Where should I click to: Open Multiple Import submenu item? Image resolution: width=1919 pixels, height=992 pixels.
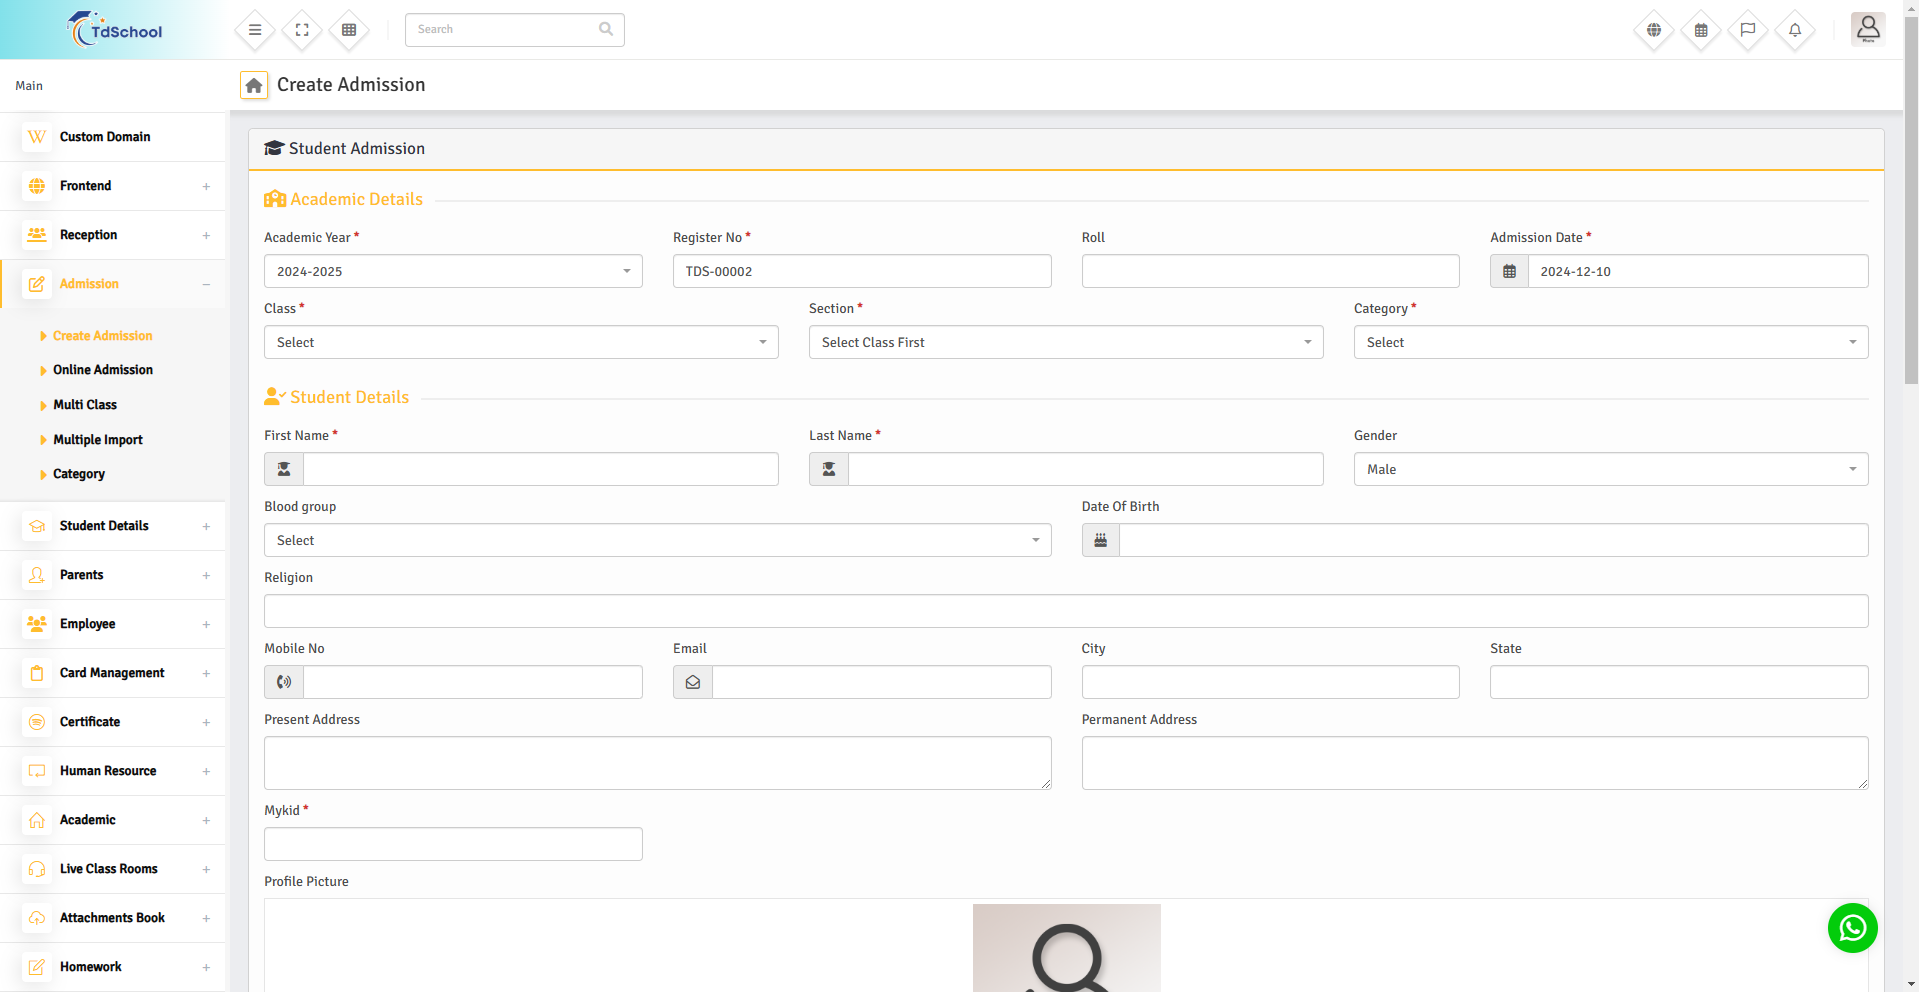click(98, 440)
